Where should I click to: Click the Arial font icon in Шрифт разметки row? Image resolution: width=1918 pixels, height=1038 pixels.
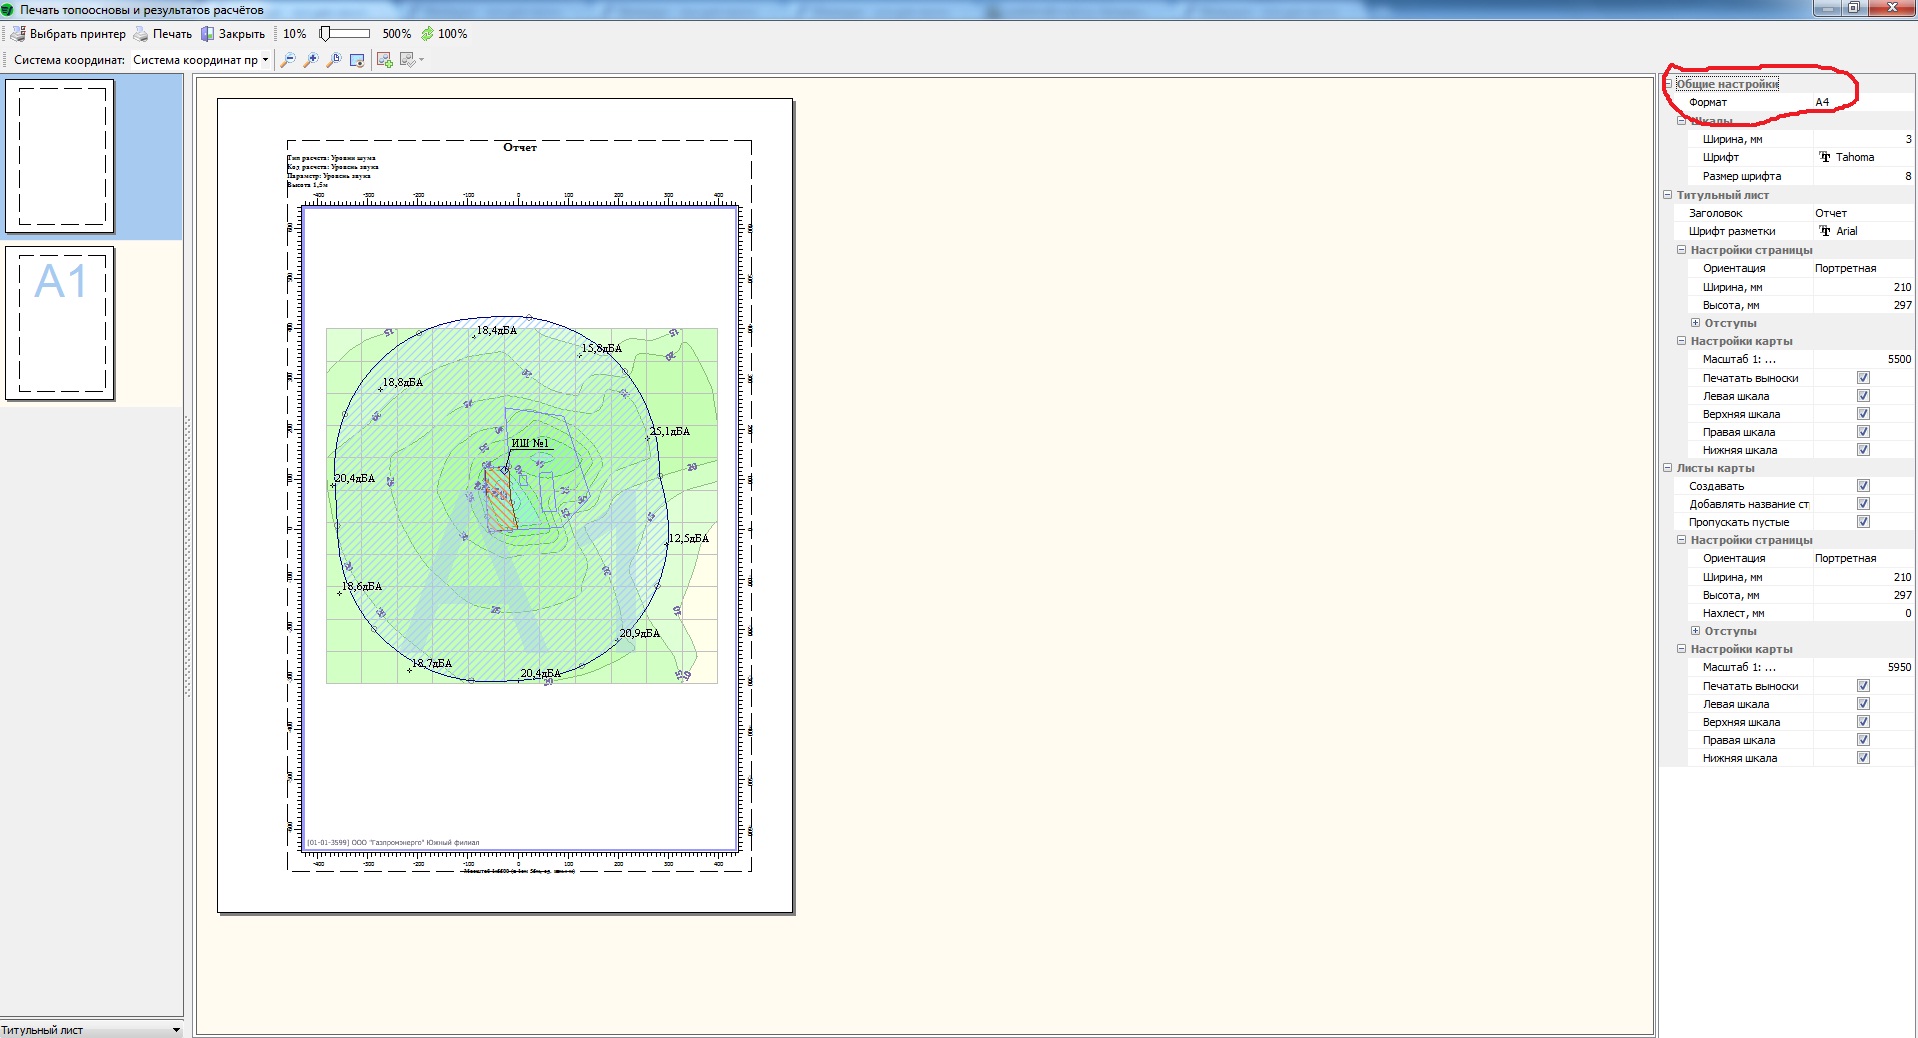(1824, 231)
